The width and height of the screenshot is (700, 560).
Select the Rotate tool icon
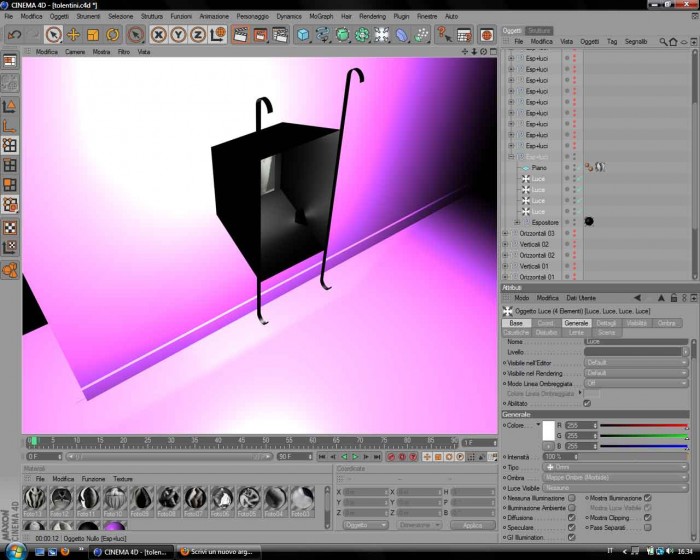click(x=112, y=35)
